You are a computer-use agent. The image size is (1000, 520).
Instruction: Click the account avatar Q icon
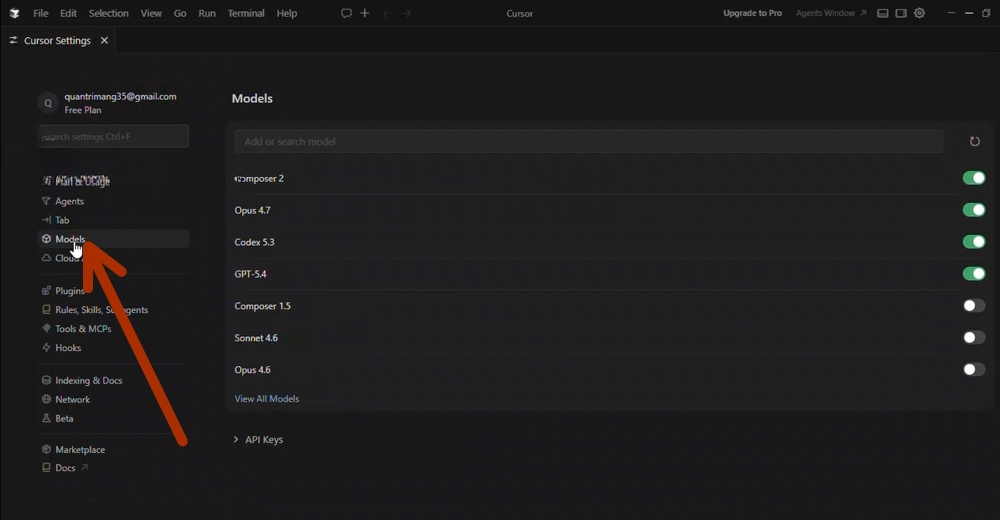click(x=48, y=103)
